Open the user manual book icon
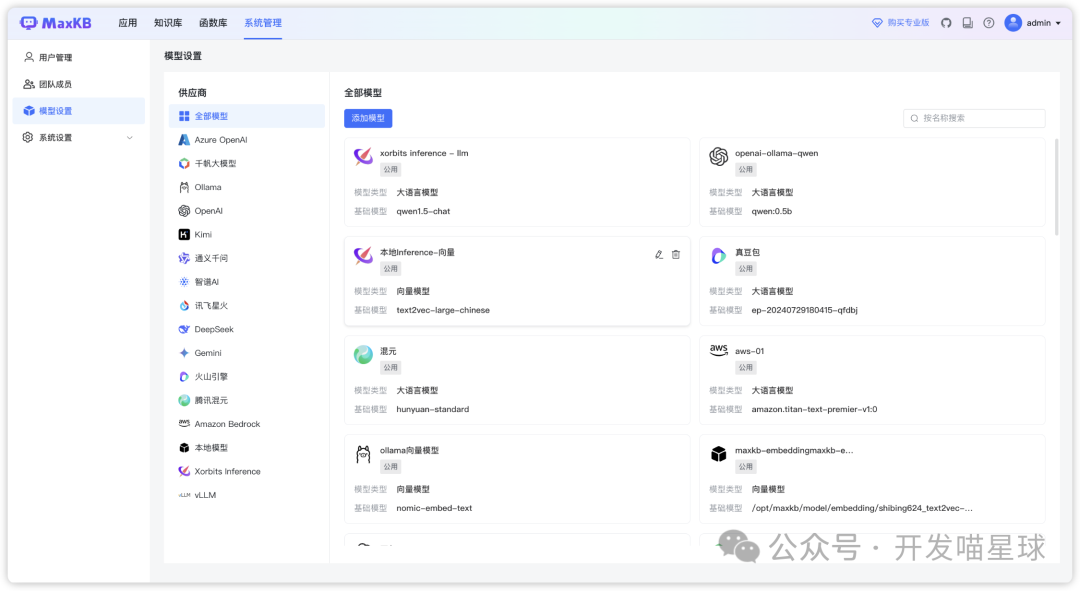The height and width of the screenshot is (591, 1080). 968,23
